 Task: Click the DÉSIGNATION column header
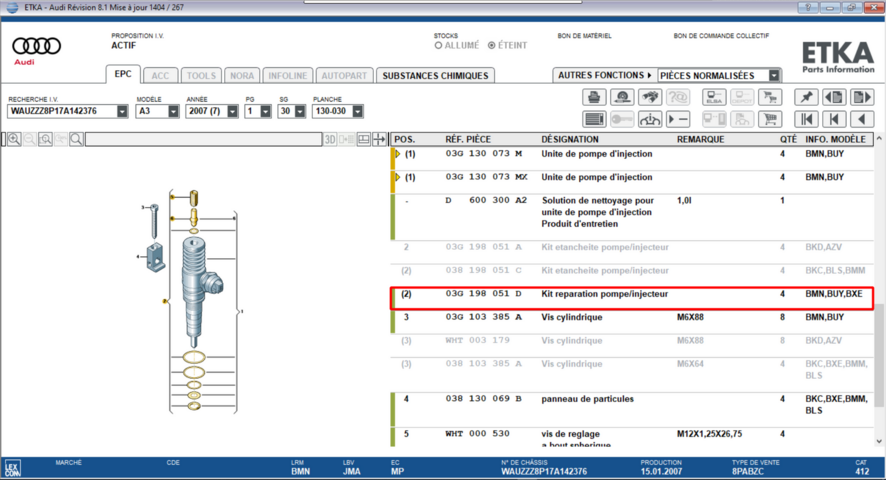click(570, 139)
